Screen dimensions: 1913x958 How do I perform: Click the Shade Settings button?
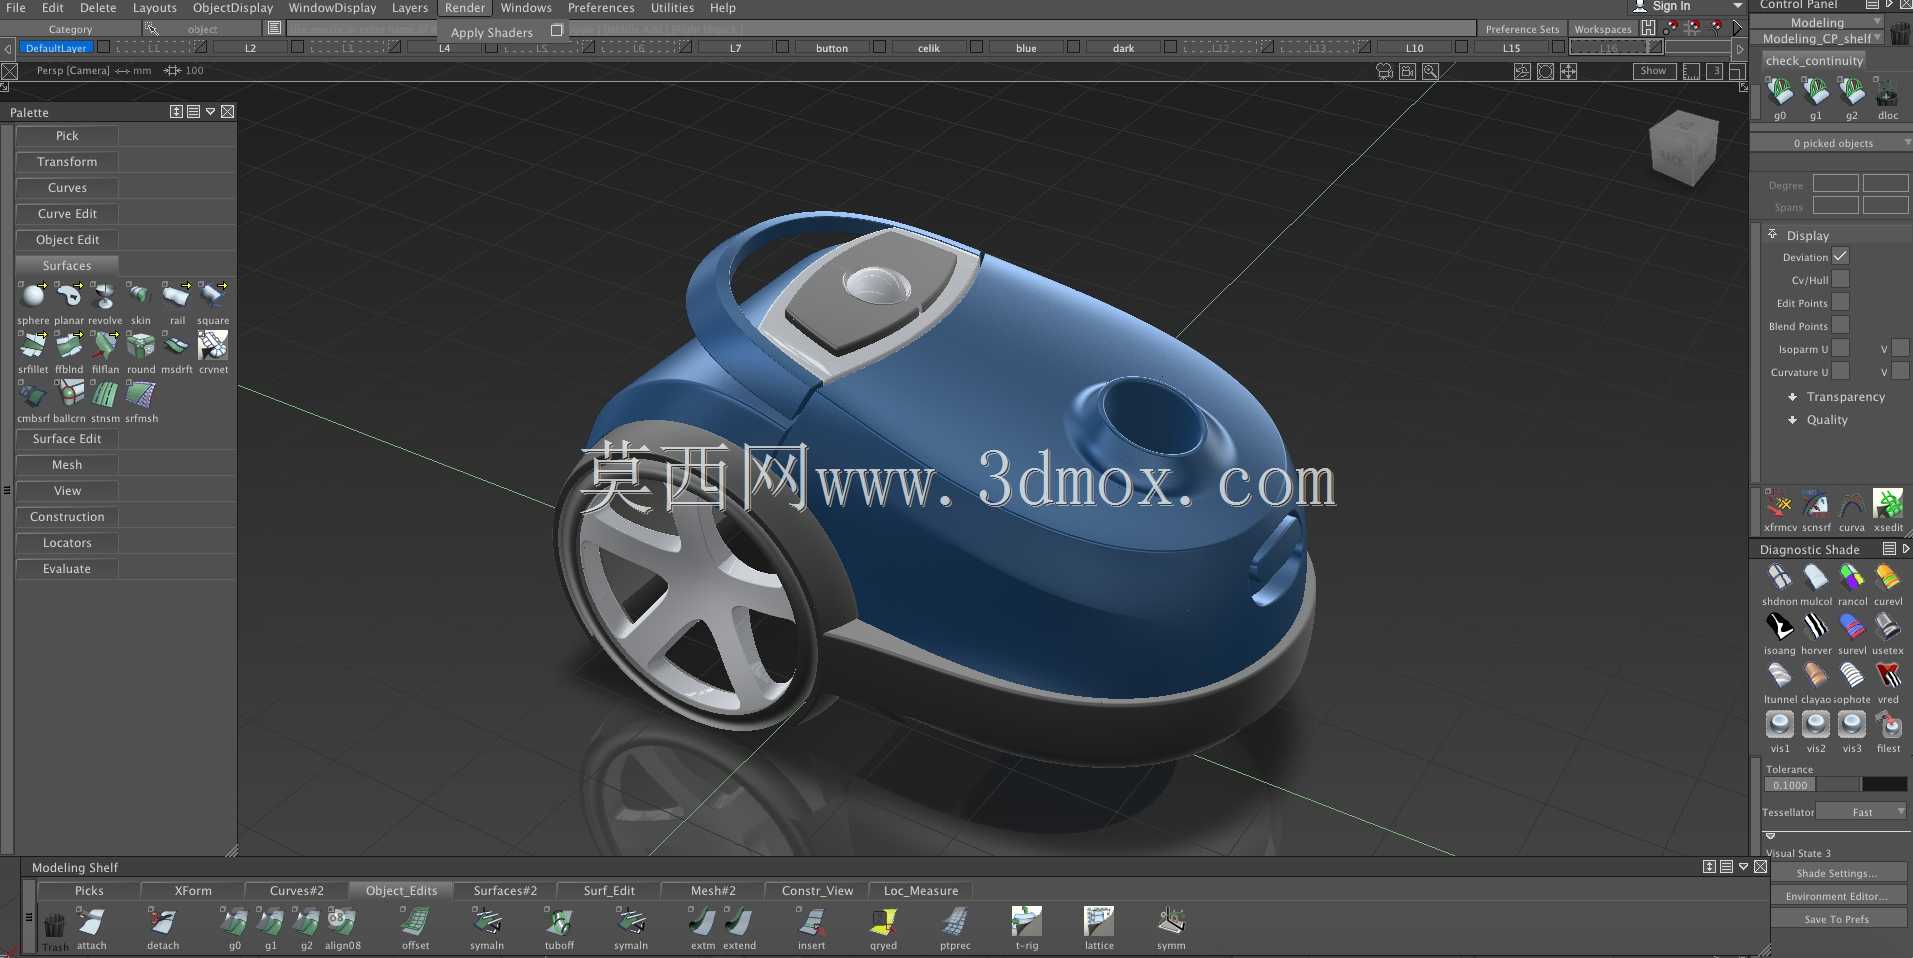(1837, 873)
